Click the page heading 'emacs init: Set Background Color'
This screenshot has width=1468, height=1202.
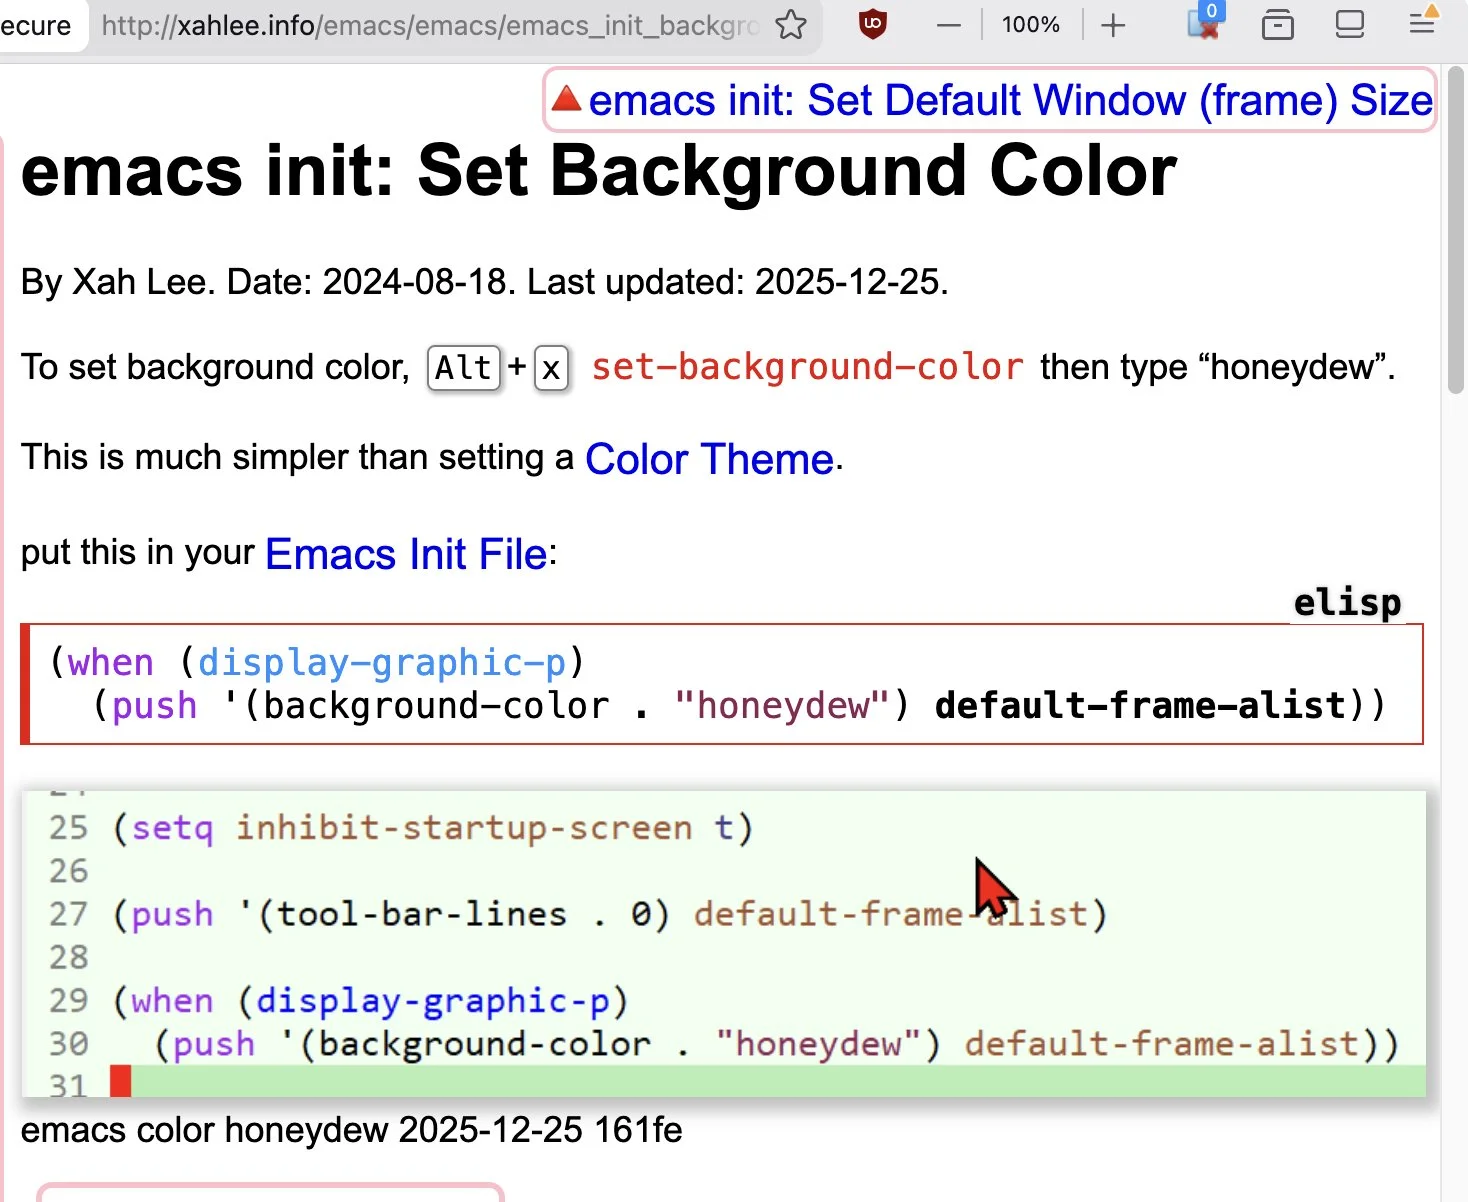(x=599, y=170)
